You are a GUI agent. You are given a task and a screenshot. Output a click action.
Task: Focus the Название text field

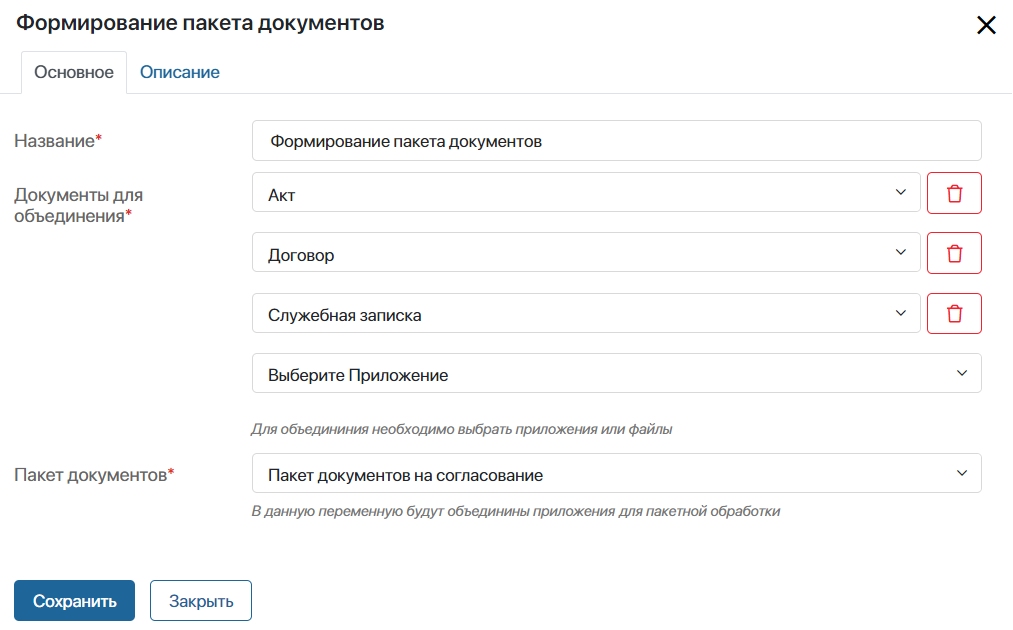click(x=617, y=141)
